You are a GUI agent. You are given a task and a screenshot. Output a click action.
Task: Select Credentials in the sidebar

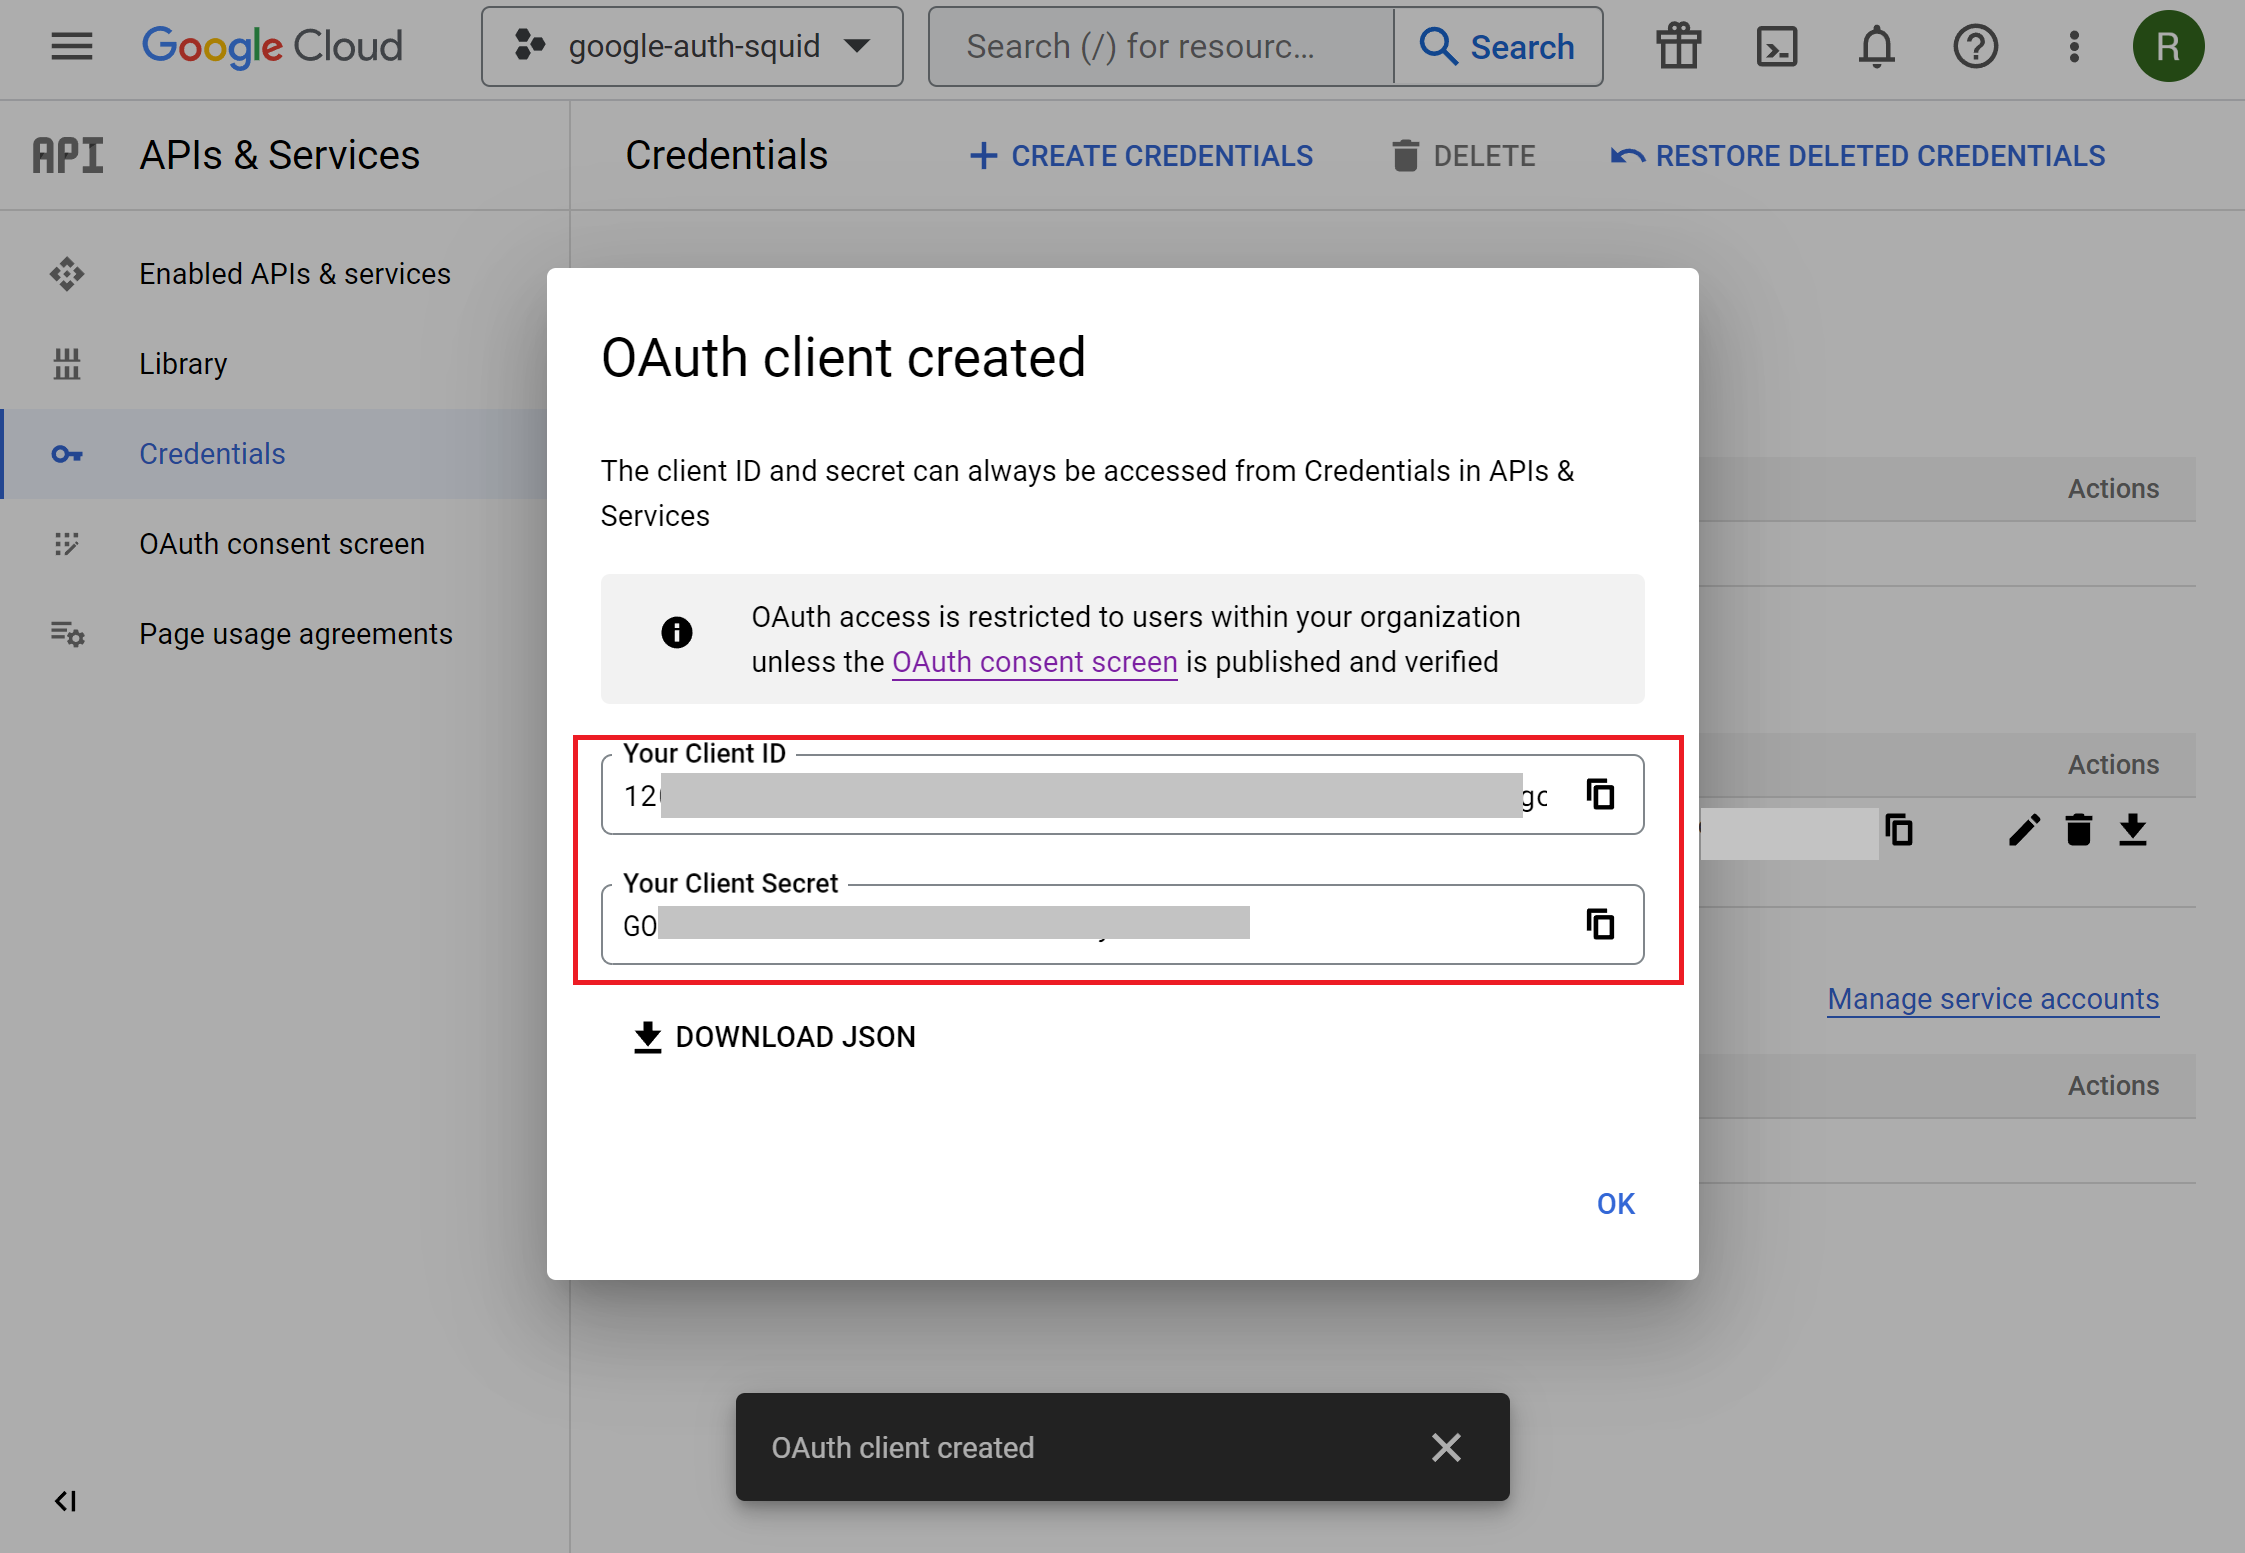pos(274,454)
